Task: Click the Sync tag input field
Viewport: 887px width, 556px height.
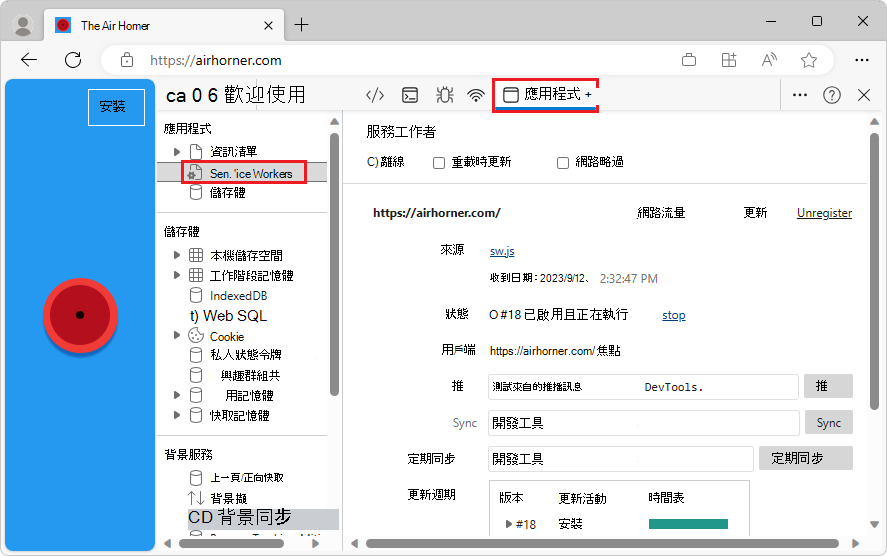Action: (644, 423)
